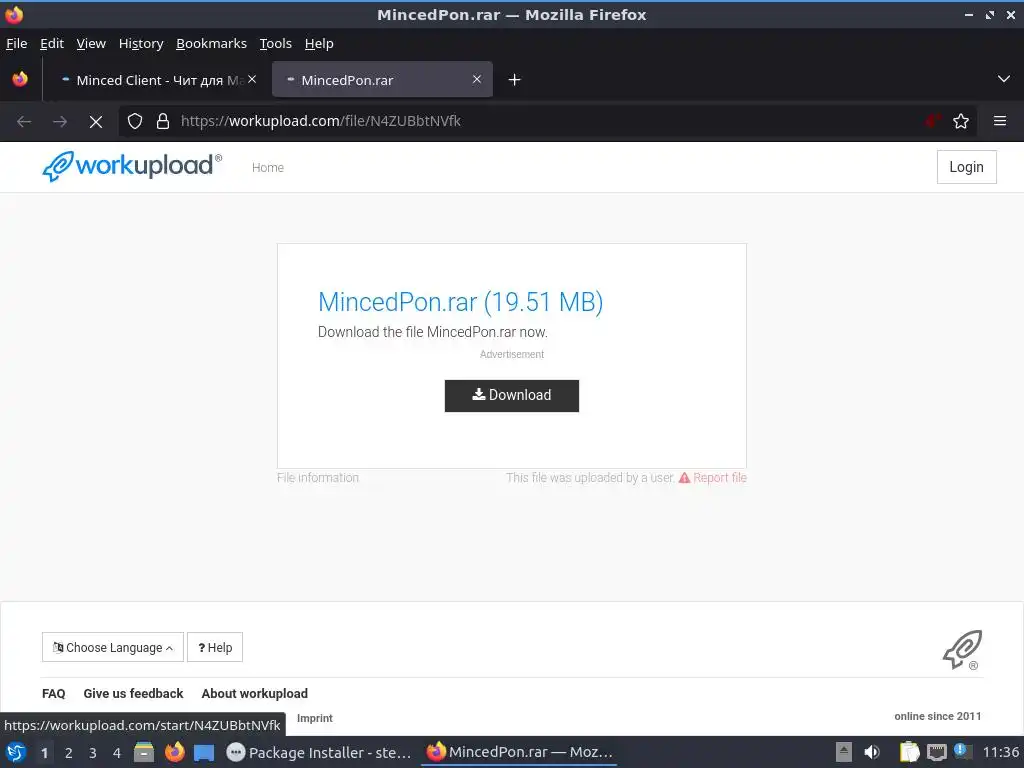This screenshot has width=1024, height=768.
Task: Switch to virtual desktop 2
Action: point(69,753)
